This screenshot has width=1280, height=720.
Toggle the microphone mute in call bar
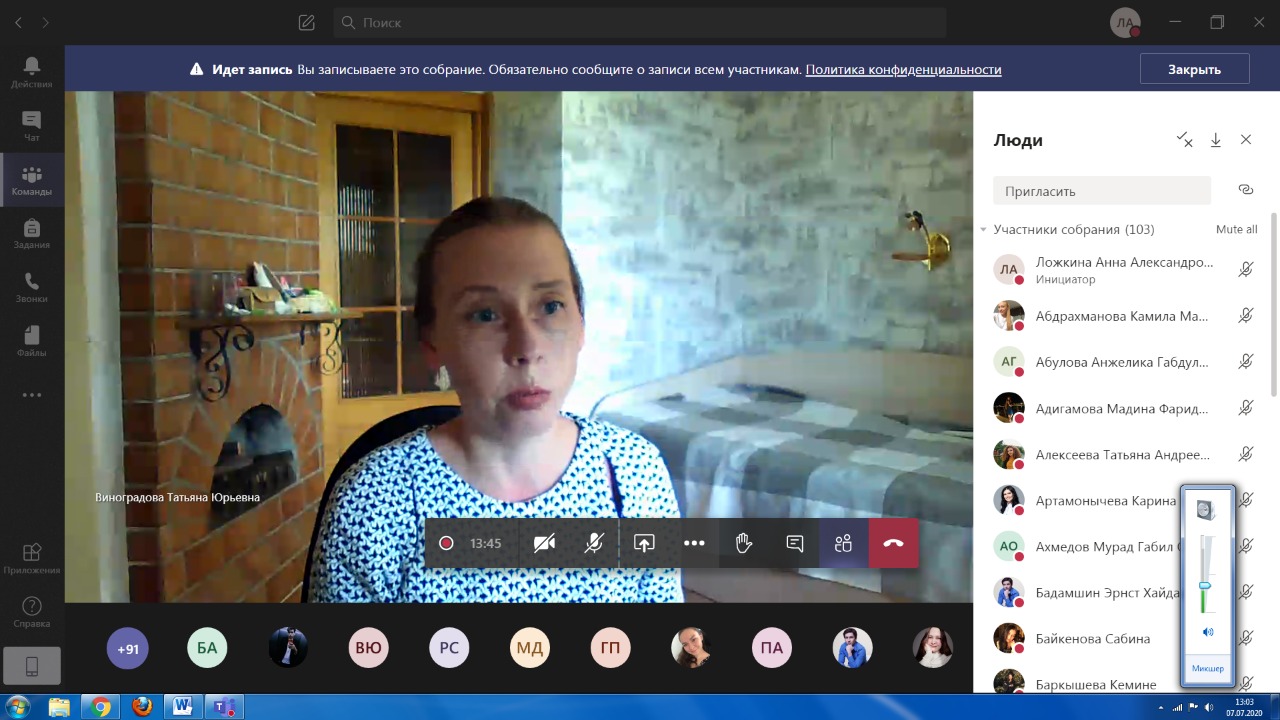pos(594,543)
